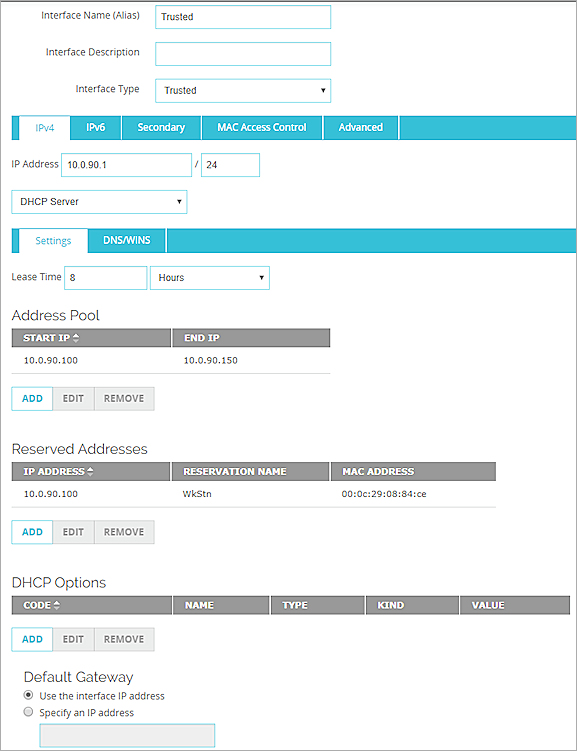Add a new Reserved Address

point(32,532)
